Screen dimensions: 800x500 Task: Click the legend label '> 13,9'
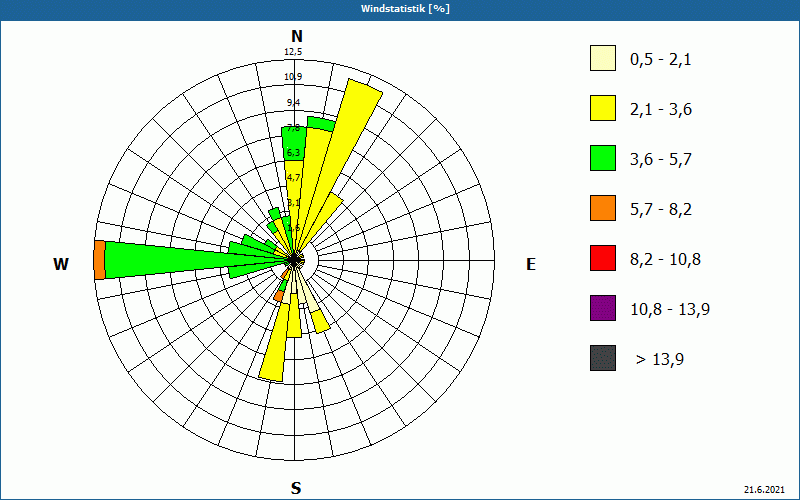(x=660, y=360)
